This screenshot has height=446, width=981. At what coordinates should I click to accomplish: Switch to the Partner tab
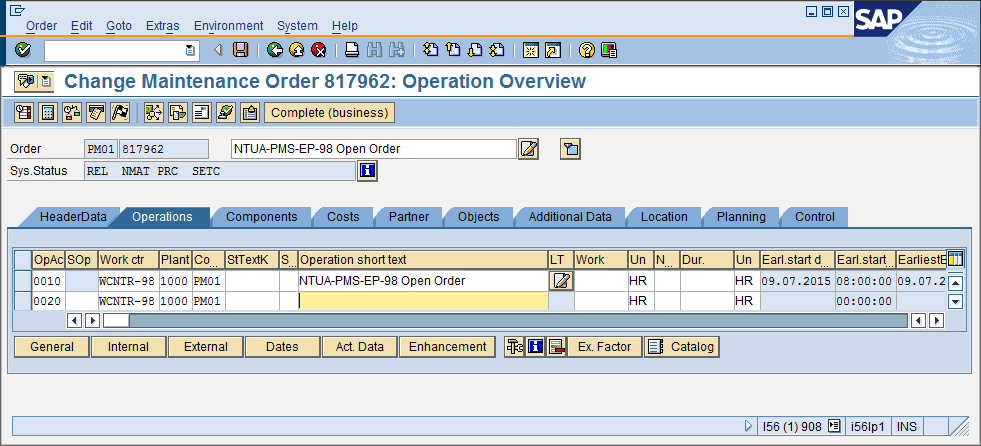(x=409, y=216)
